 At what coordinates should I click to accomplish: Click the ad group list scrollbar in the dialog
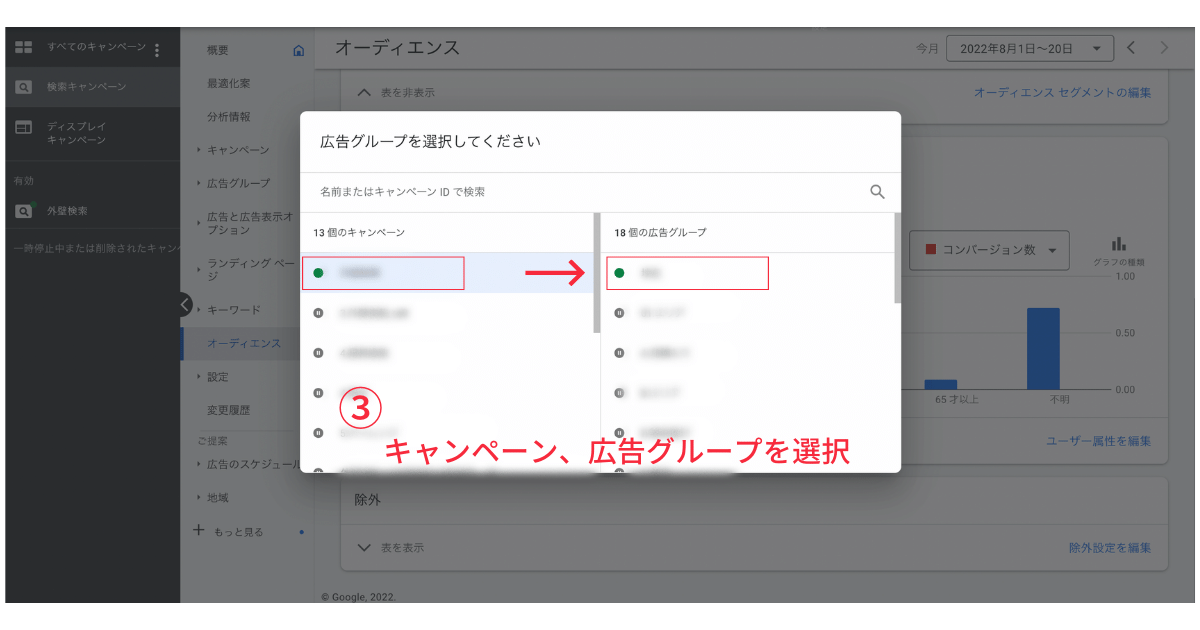click(x=897, y=258)
